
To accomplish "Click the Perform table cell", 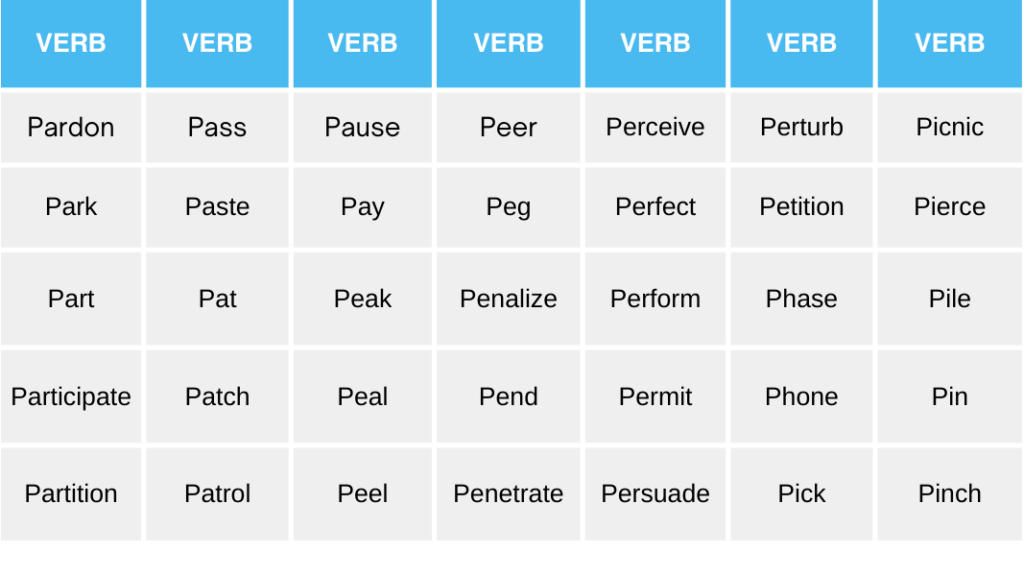I will (x=655, y=298).
